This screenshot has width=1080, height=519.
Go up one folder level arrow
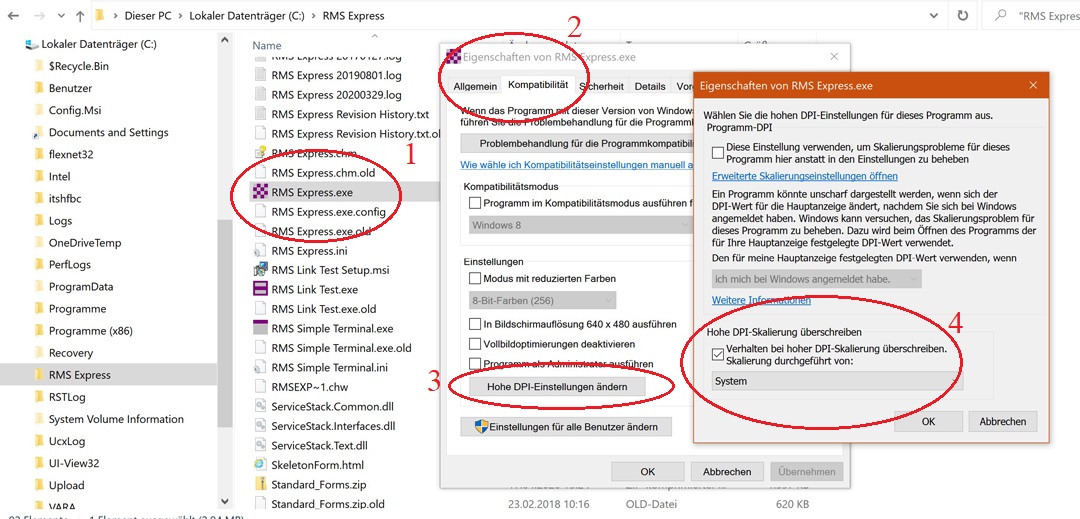tap(80, 15)
